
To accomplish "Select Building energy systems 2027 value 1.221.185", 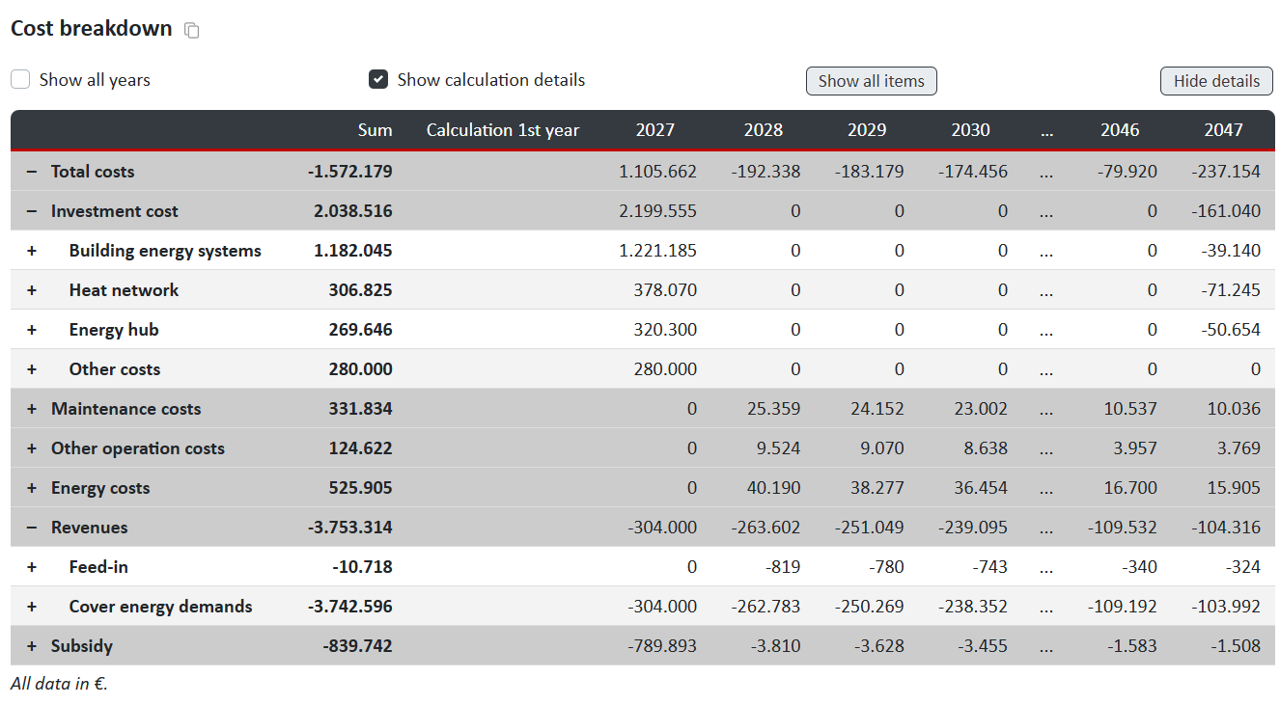I will coord(658,251).
